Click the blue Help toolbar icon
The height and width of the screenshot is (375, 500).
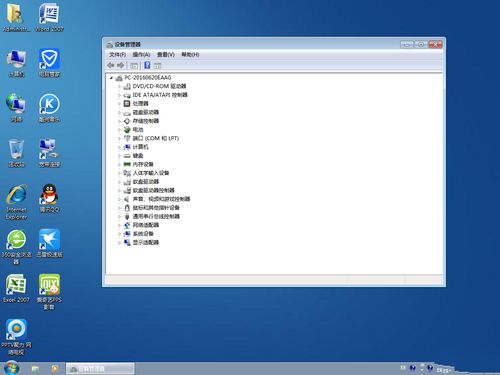[147, 65]
